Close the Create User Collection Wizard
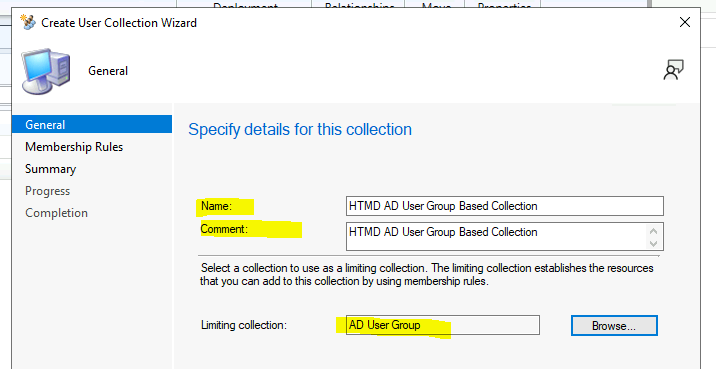This screenshot has height=369, width=716. [x=684, y=22]
